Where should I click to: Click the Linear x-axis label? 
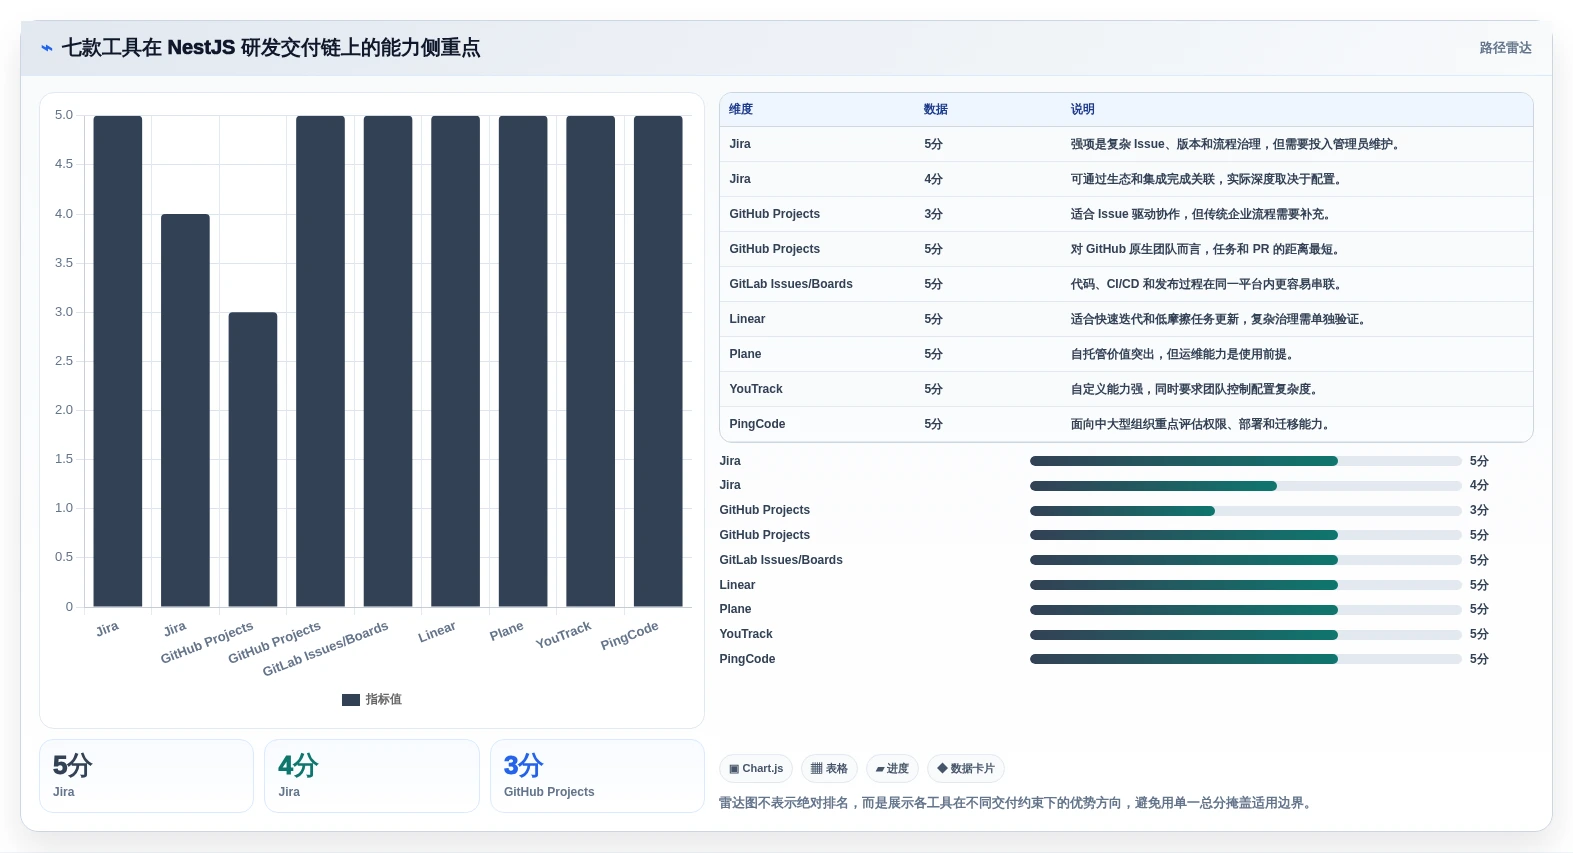[437, 632]
